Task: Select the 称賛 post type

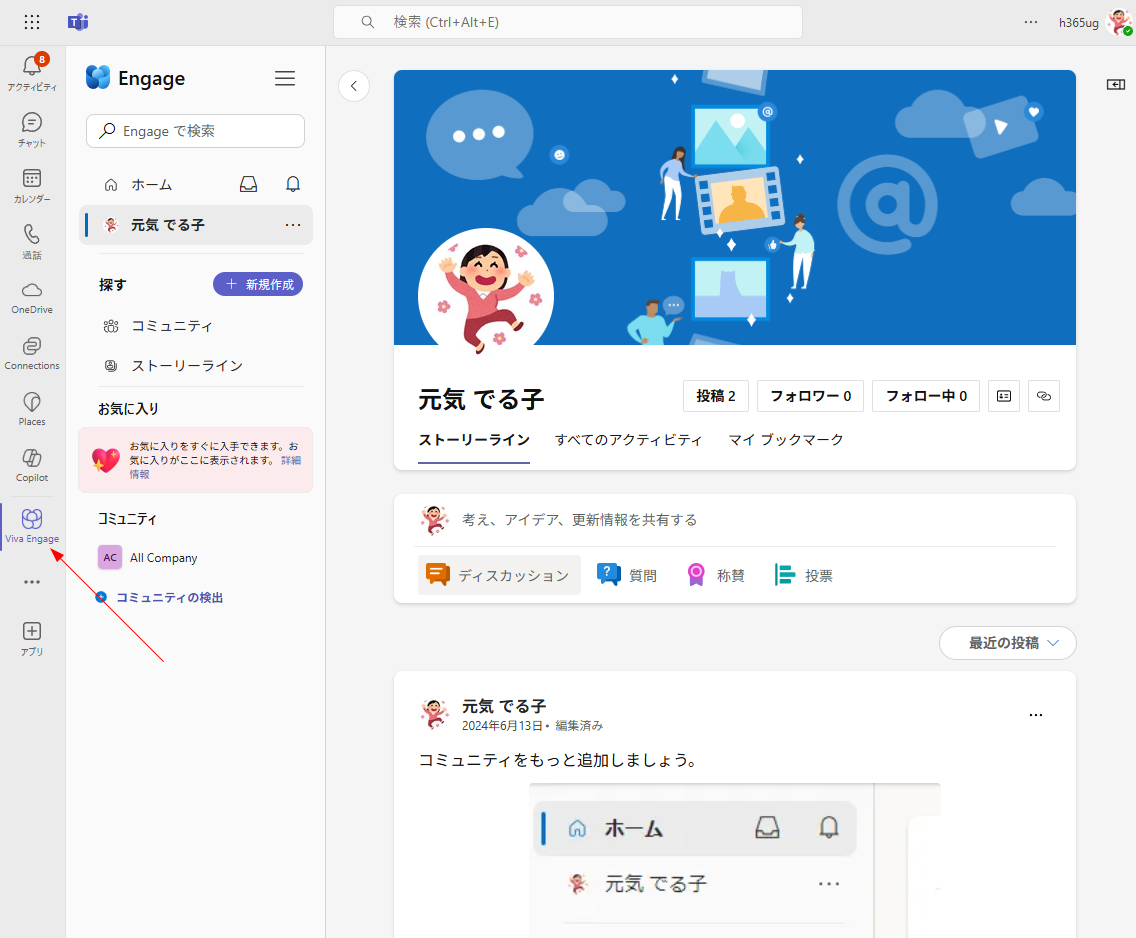Action: coord(715,575)
